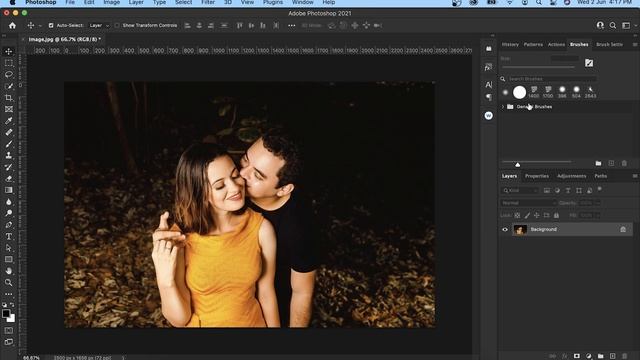The image size is (640, 360).
Task: Open Auto-Select Layer dropdown
Action: 99,25
